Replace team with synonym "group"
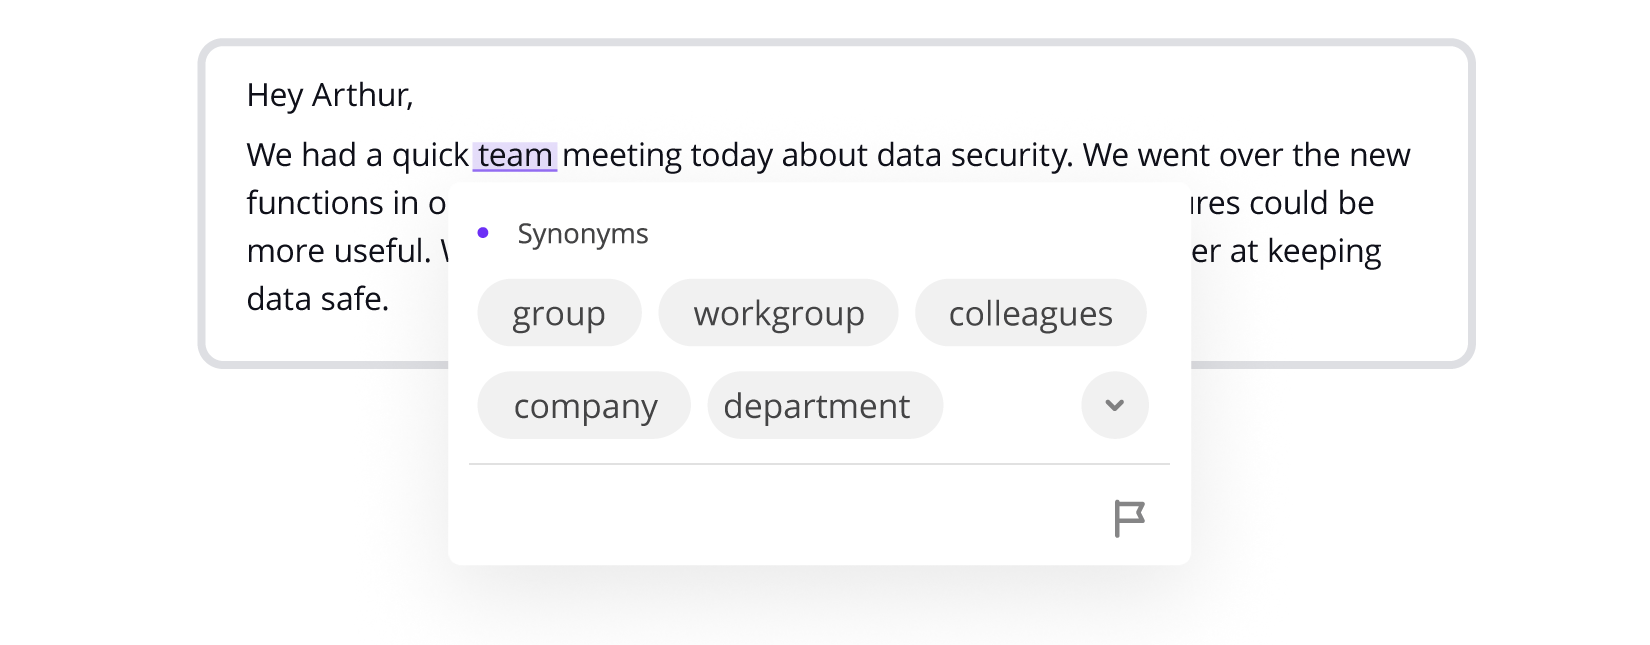This screenshot has height=645, width=1650. click(x=559, y=313)
